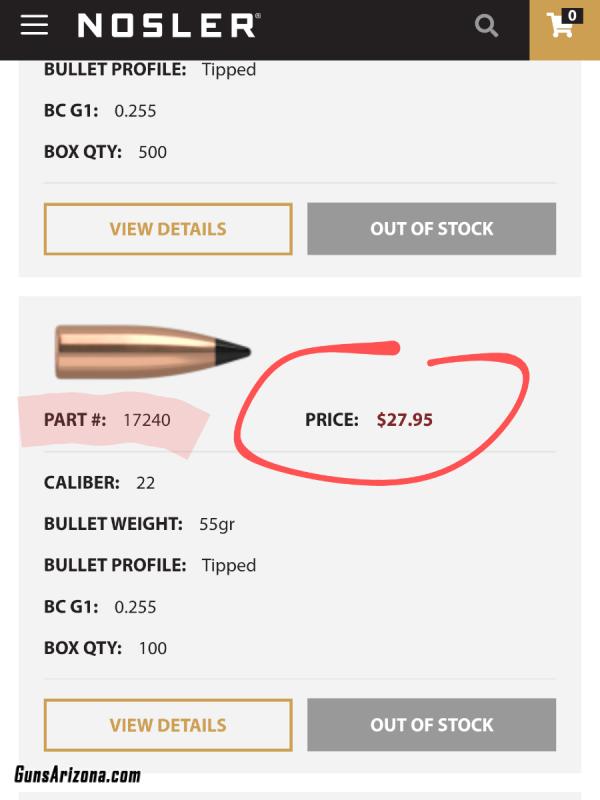
Task: Select BC G1 value above Box Qty 500
Action: [135, 111]
